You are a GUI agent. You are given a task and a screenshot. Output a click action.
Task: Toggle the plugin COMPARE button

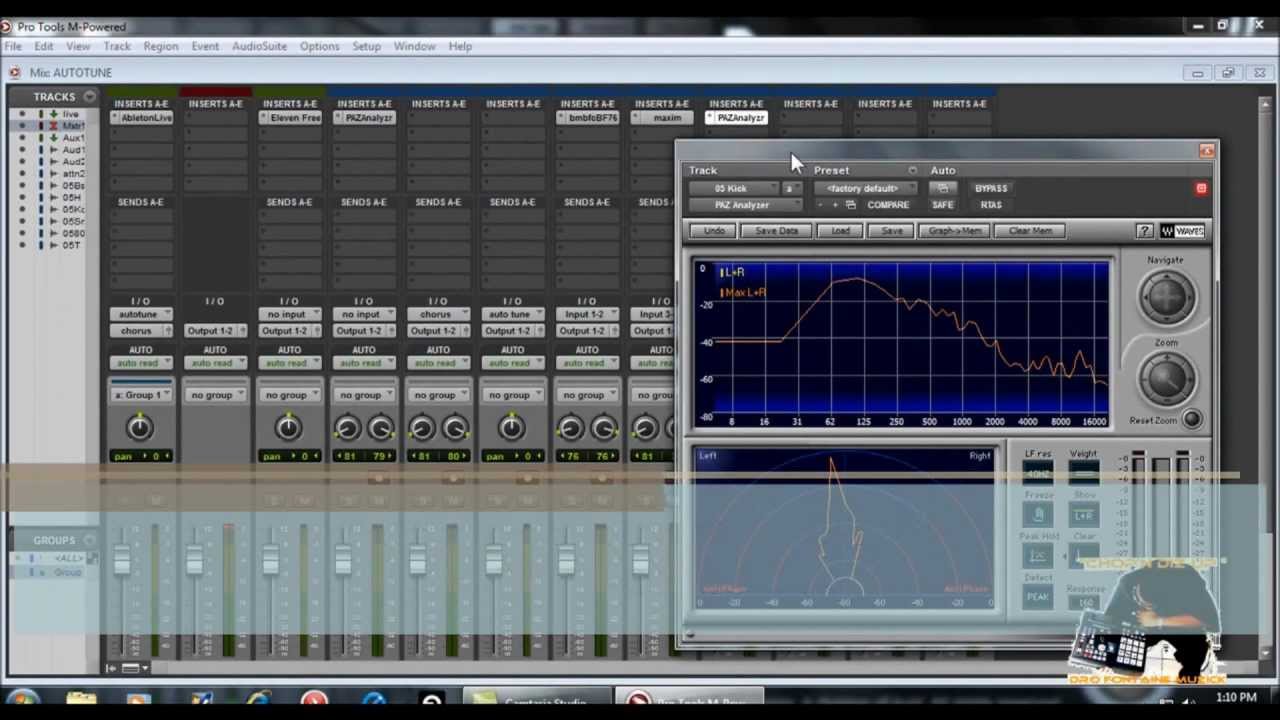[x=888, y=205]
